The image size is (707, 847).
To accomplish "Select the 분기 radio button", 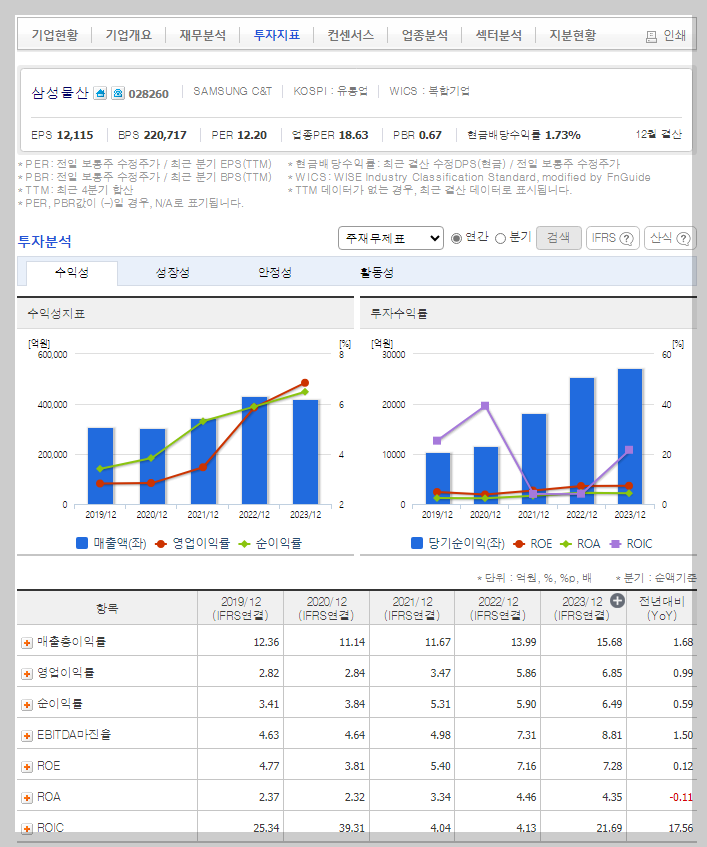I will (x=500, y=238).
